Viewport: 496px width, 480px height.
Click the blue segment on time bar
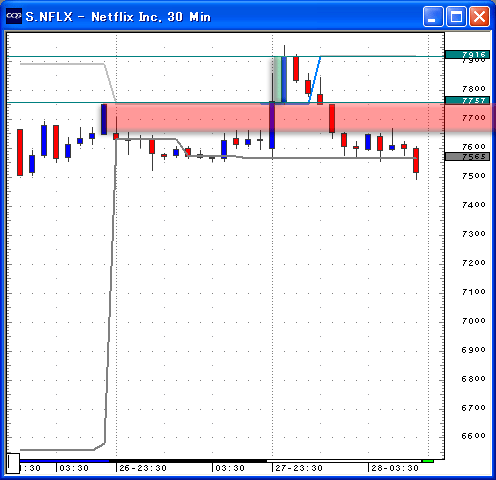tap(64, 461)
